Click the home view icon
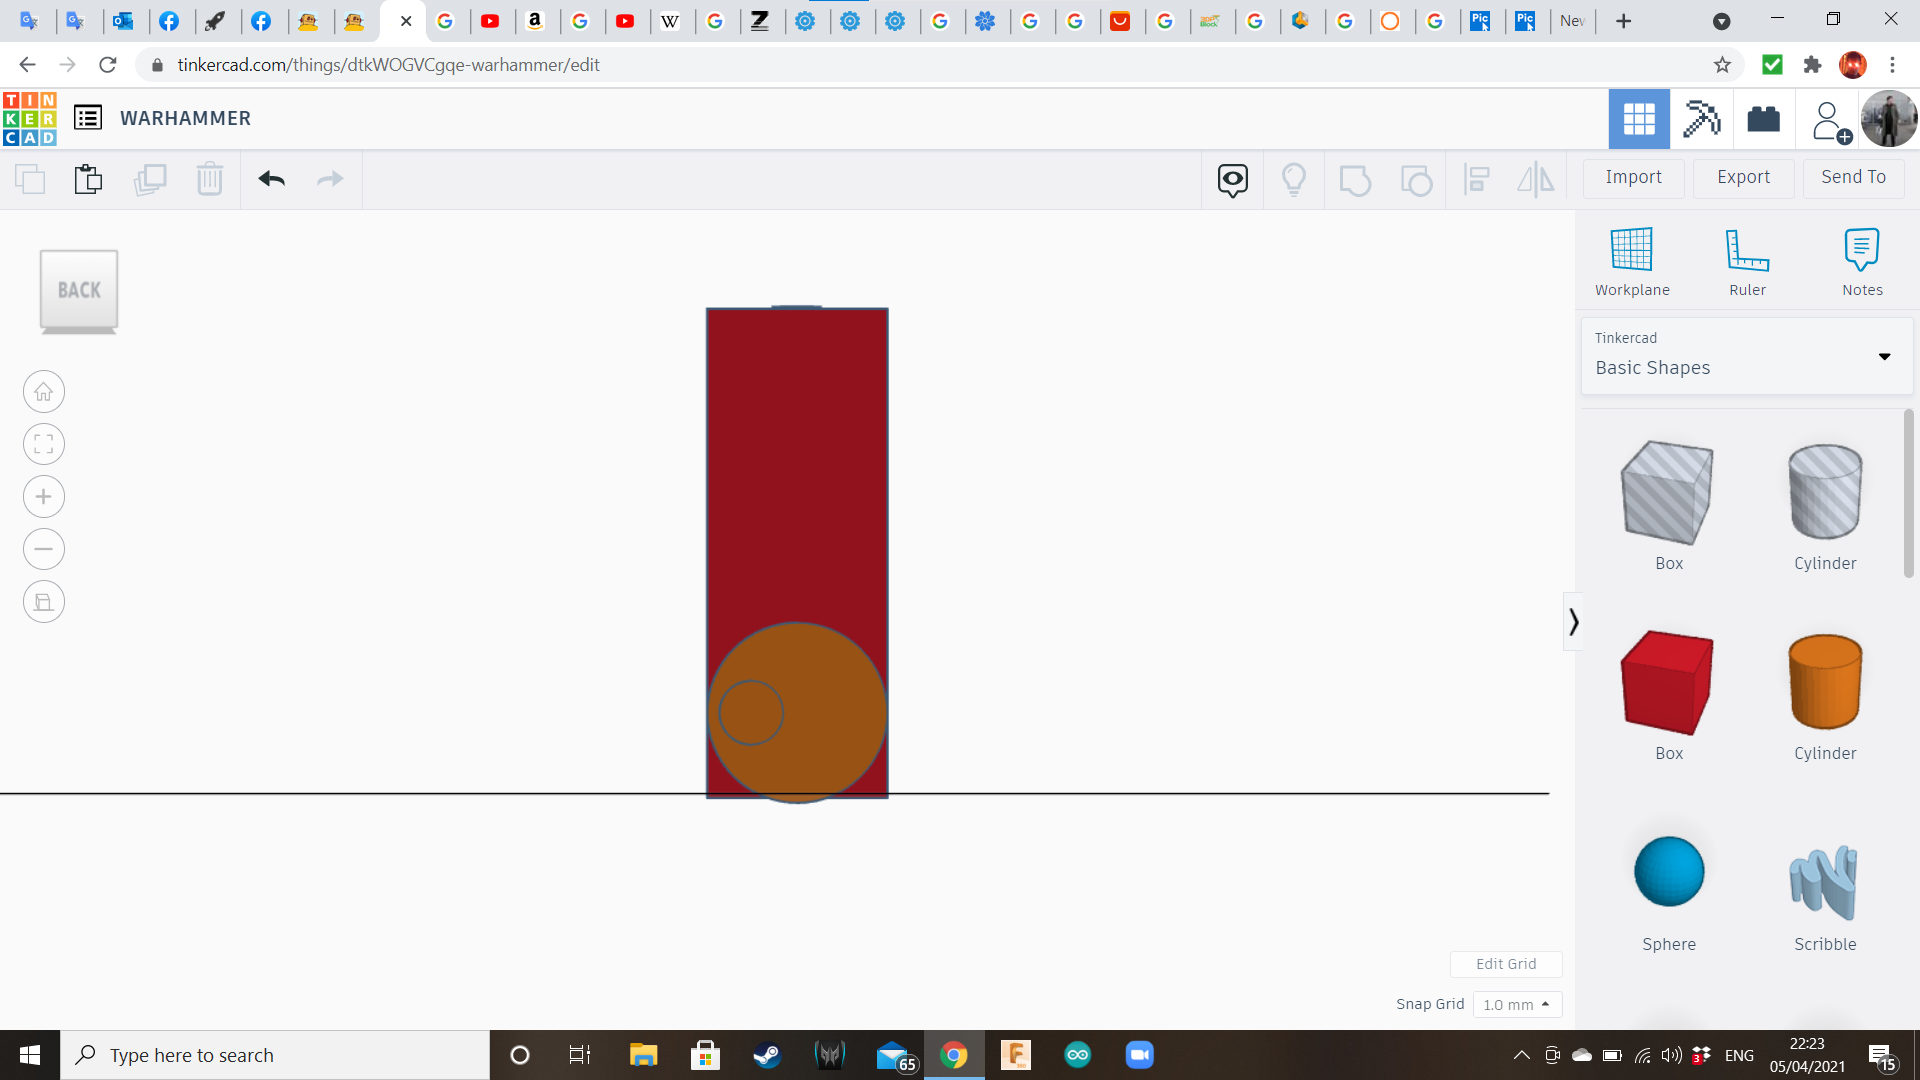Screen dimensions: 1920x1080 point(43,391)
